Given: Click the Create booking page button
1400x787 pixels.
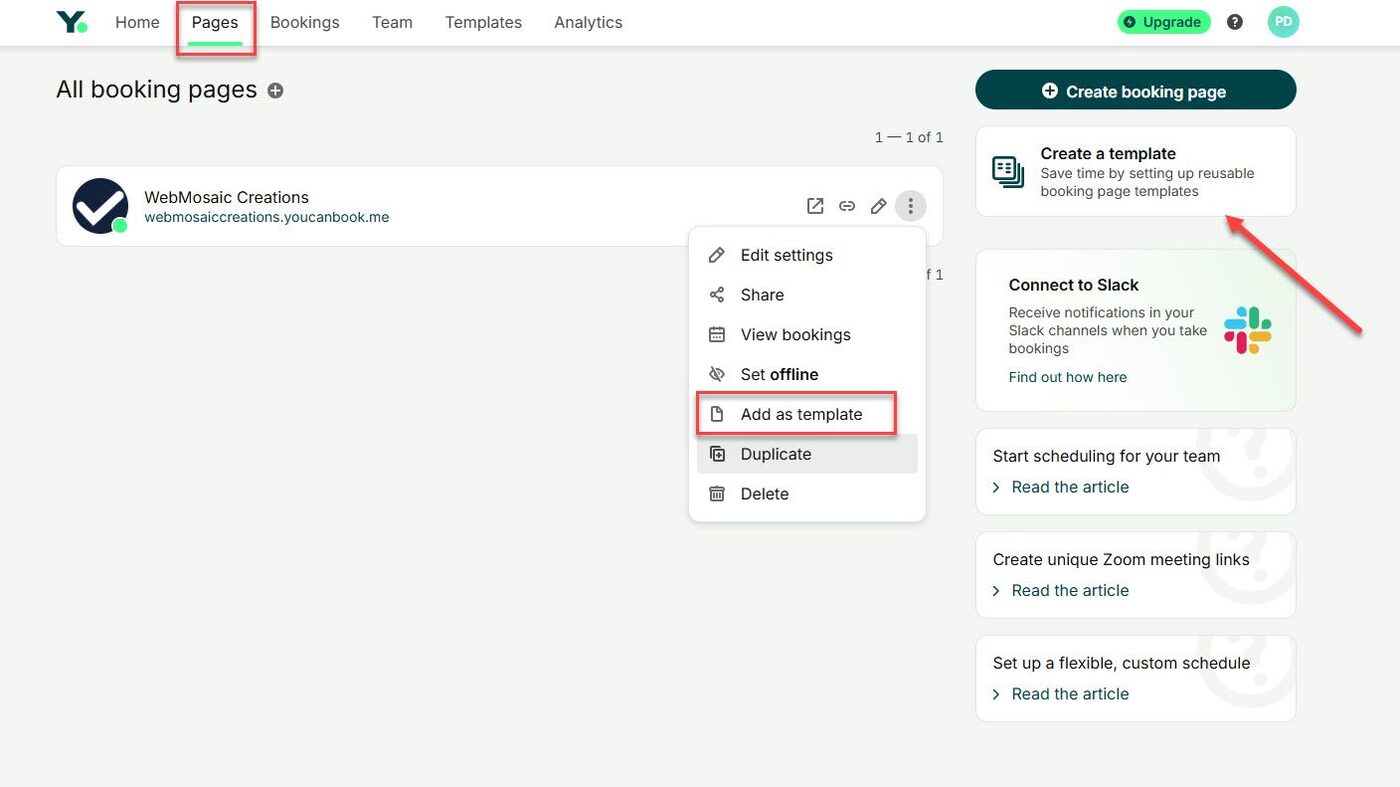Looking at the screenshot, I should [x=1135, y=90].
